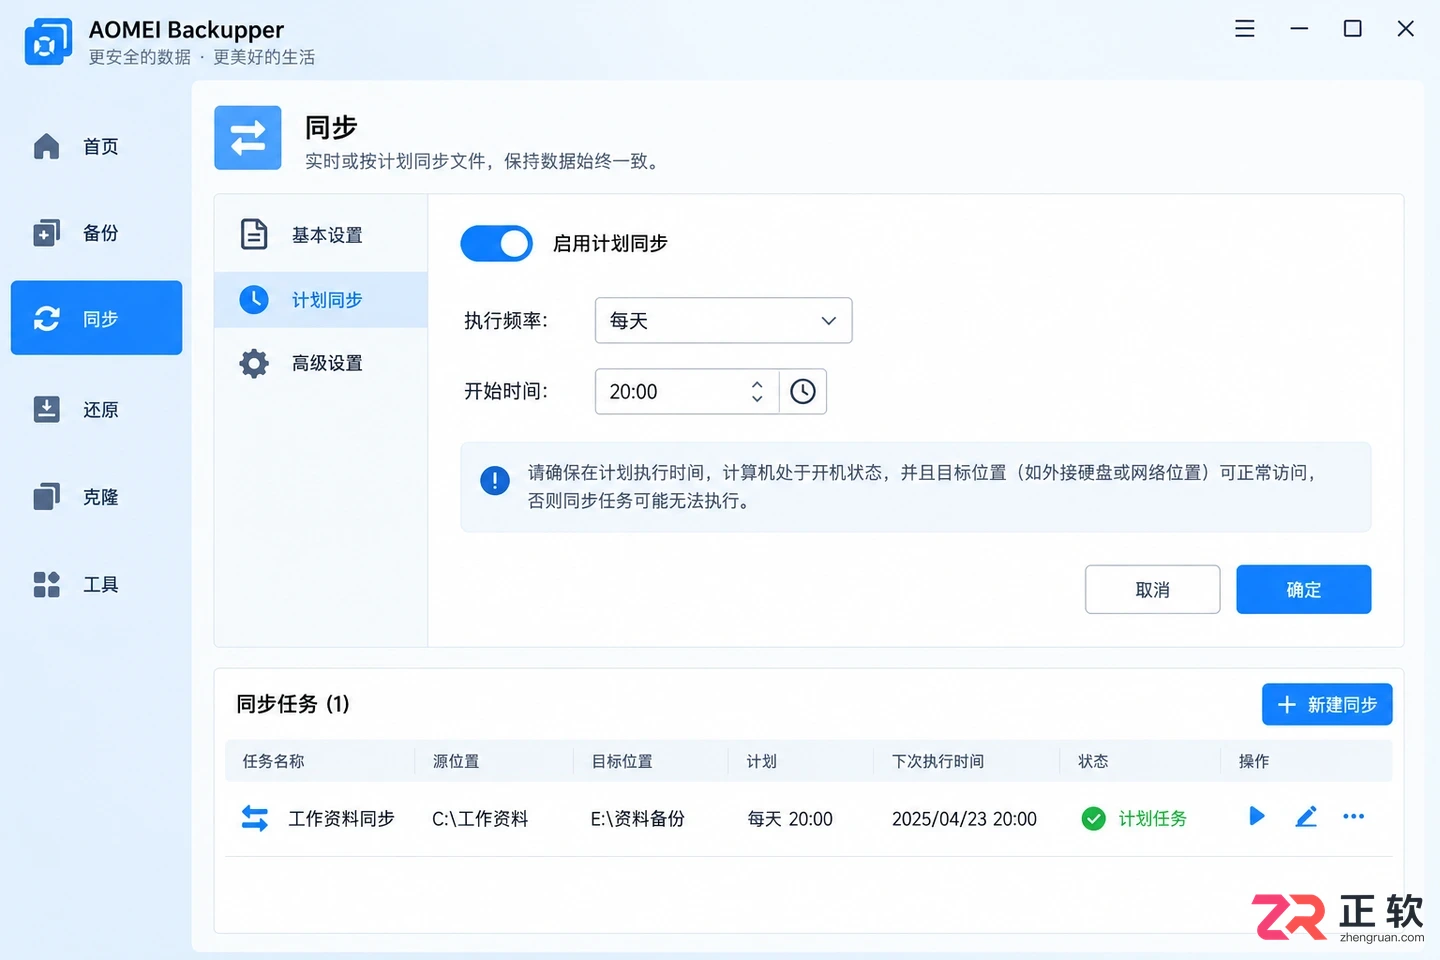
Task: Click the 同步任务 (1) heading
Action: coord(293,704)
